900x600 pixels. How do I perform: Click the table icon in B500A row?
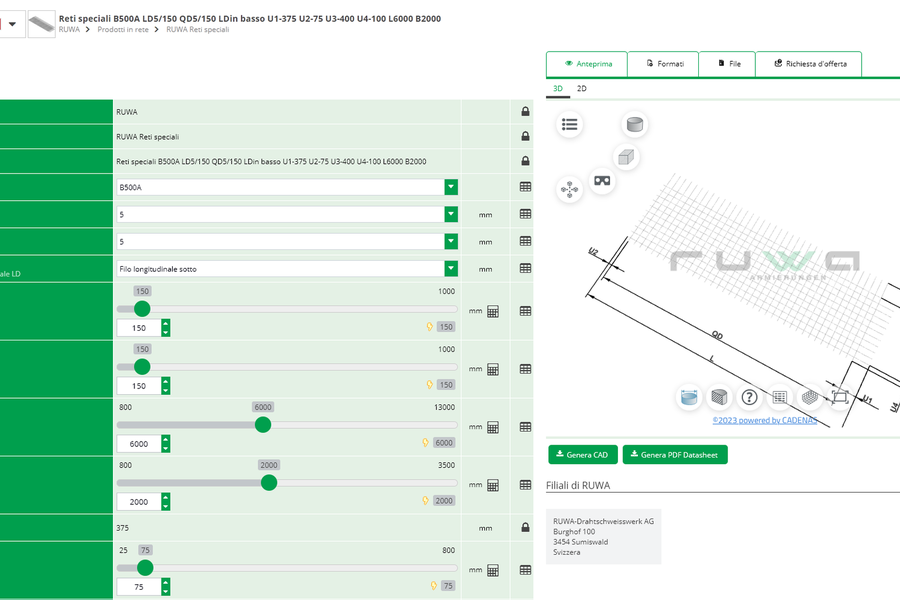(x=525, y=187)
